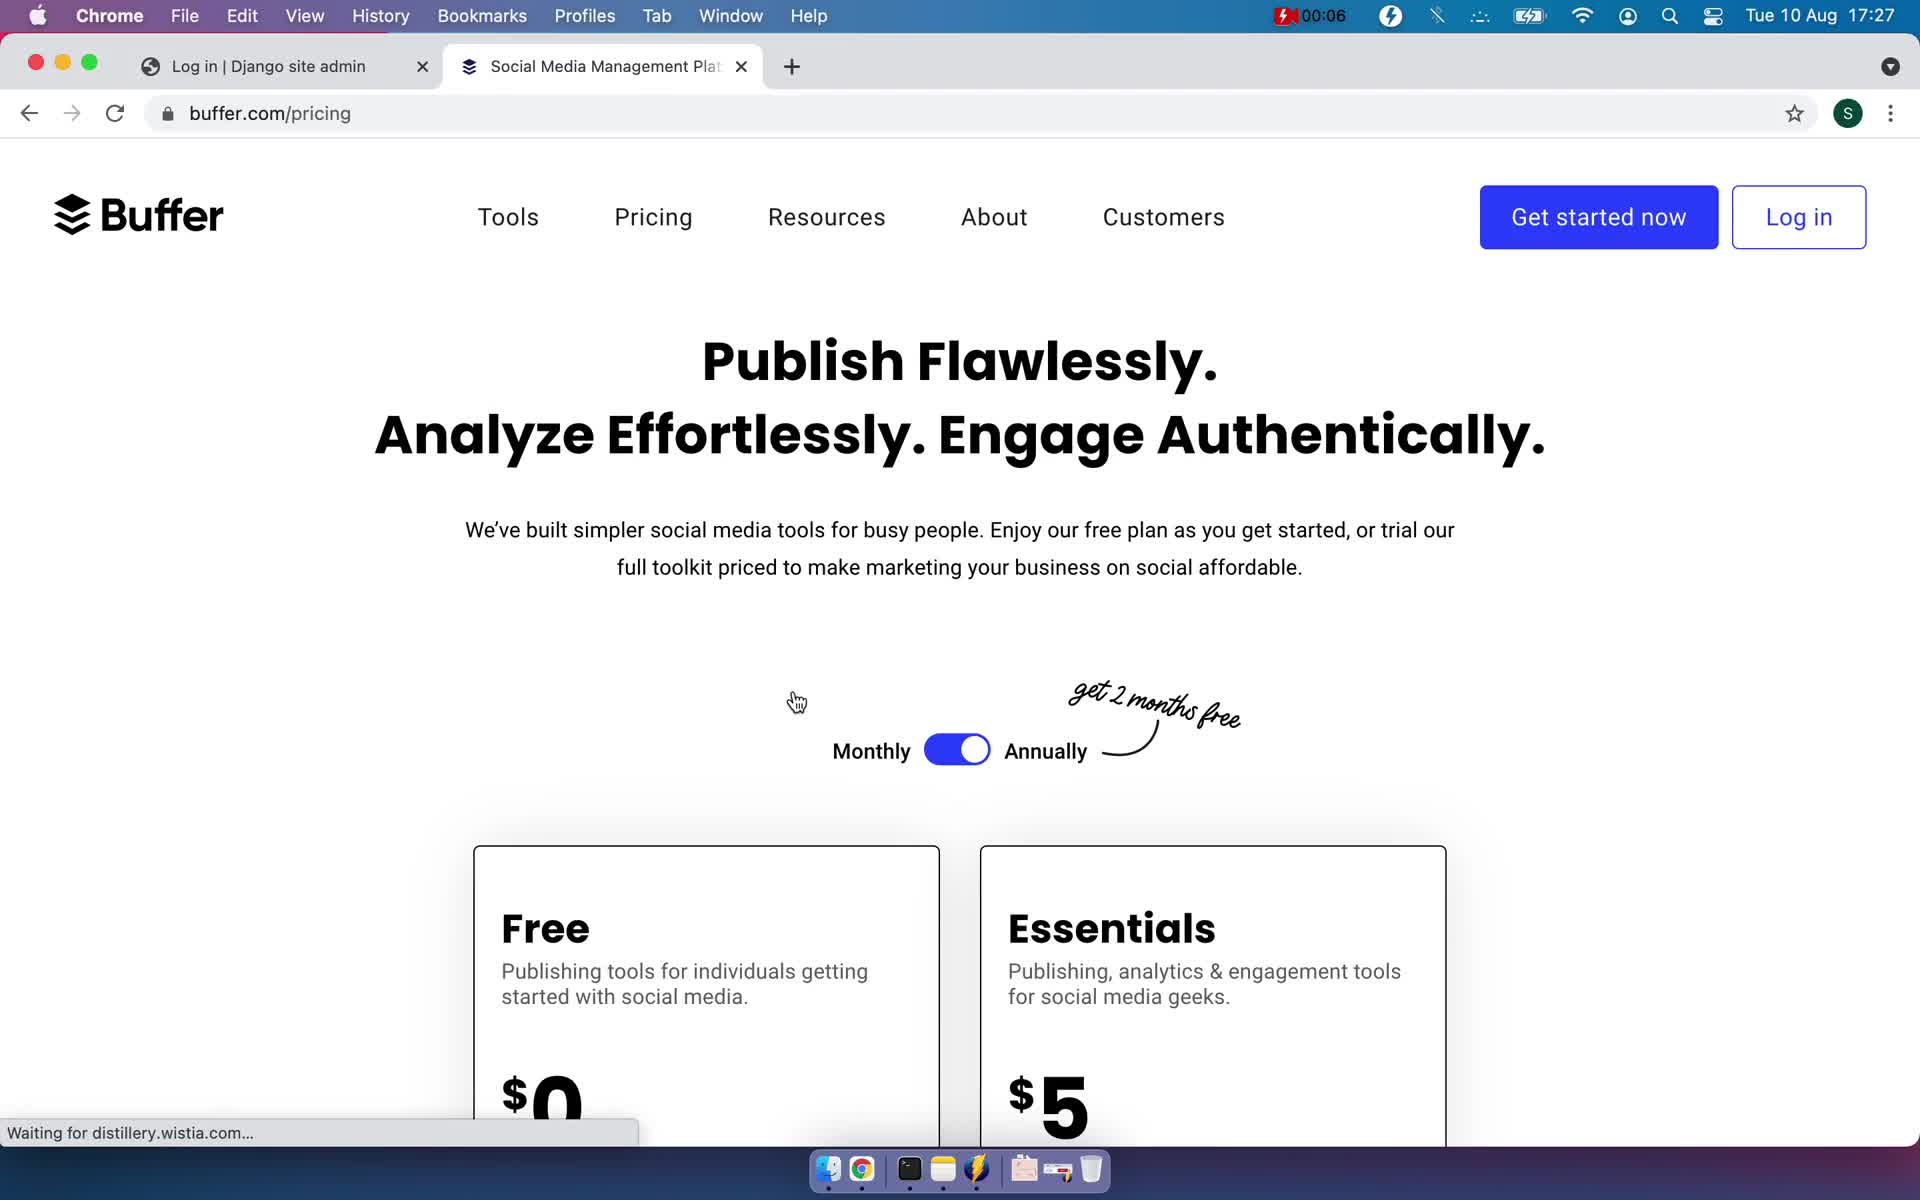1920x1200 pixels.
Task: Open the Pricing menu item
Action: pyautogui.click(x=654, y=217)
